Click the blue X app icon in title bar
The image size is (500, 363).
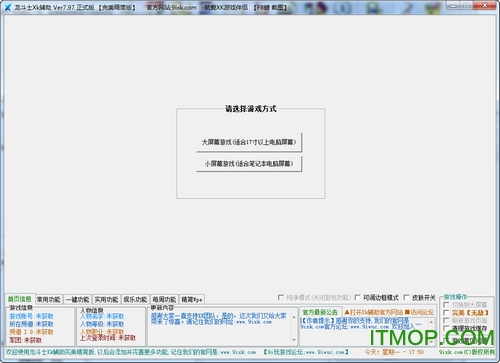tap(8, 7)
